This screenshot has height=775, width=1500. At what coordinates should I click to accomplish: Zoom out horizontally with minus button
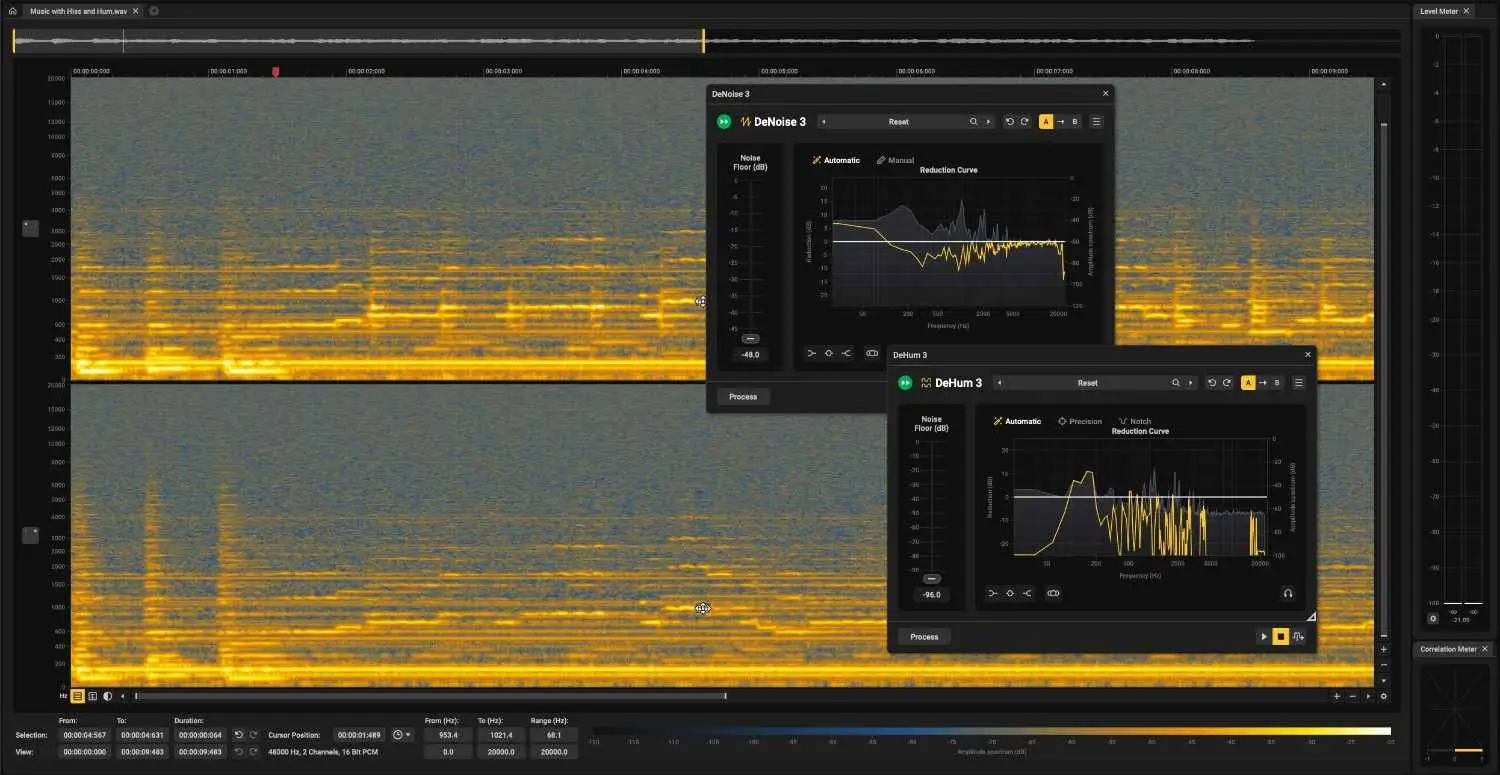click(1353, 696)
